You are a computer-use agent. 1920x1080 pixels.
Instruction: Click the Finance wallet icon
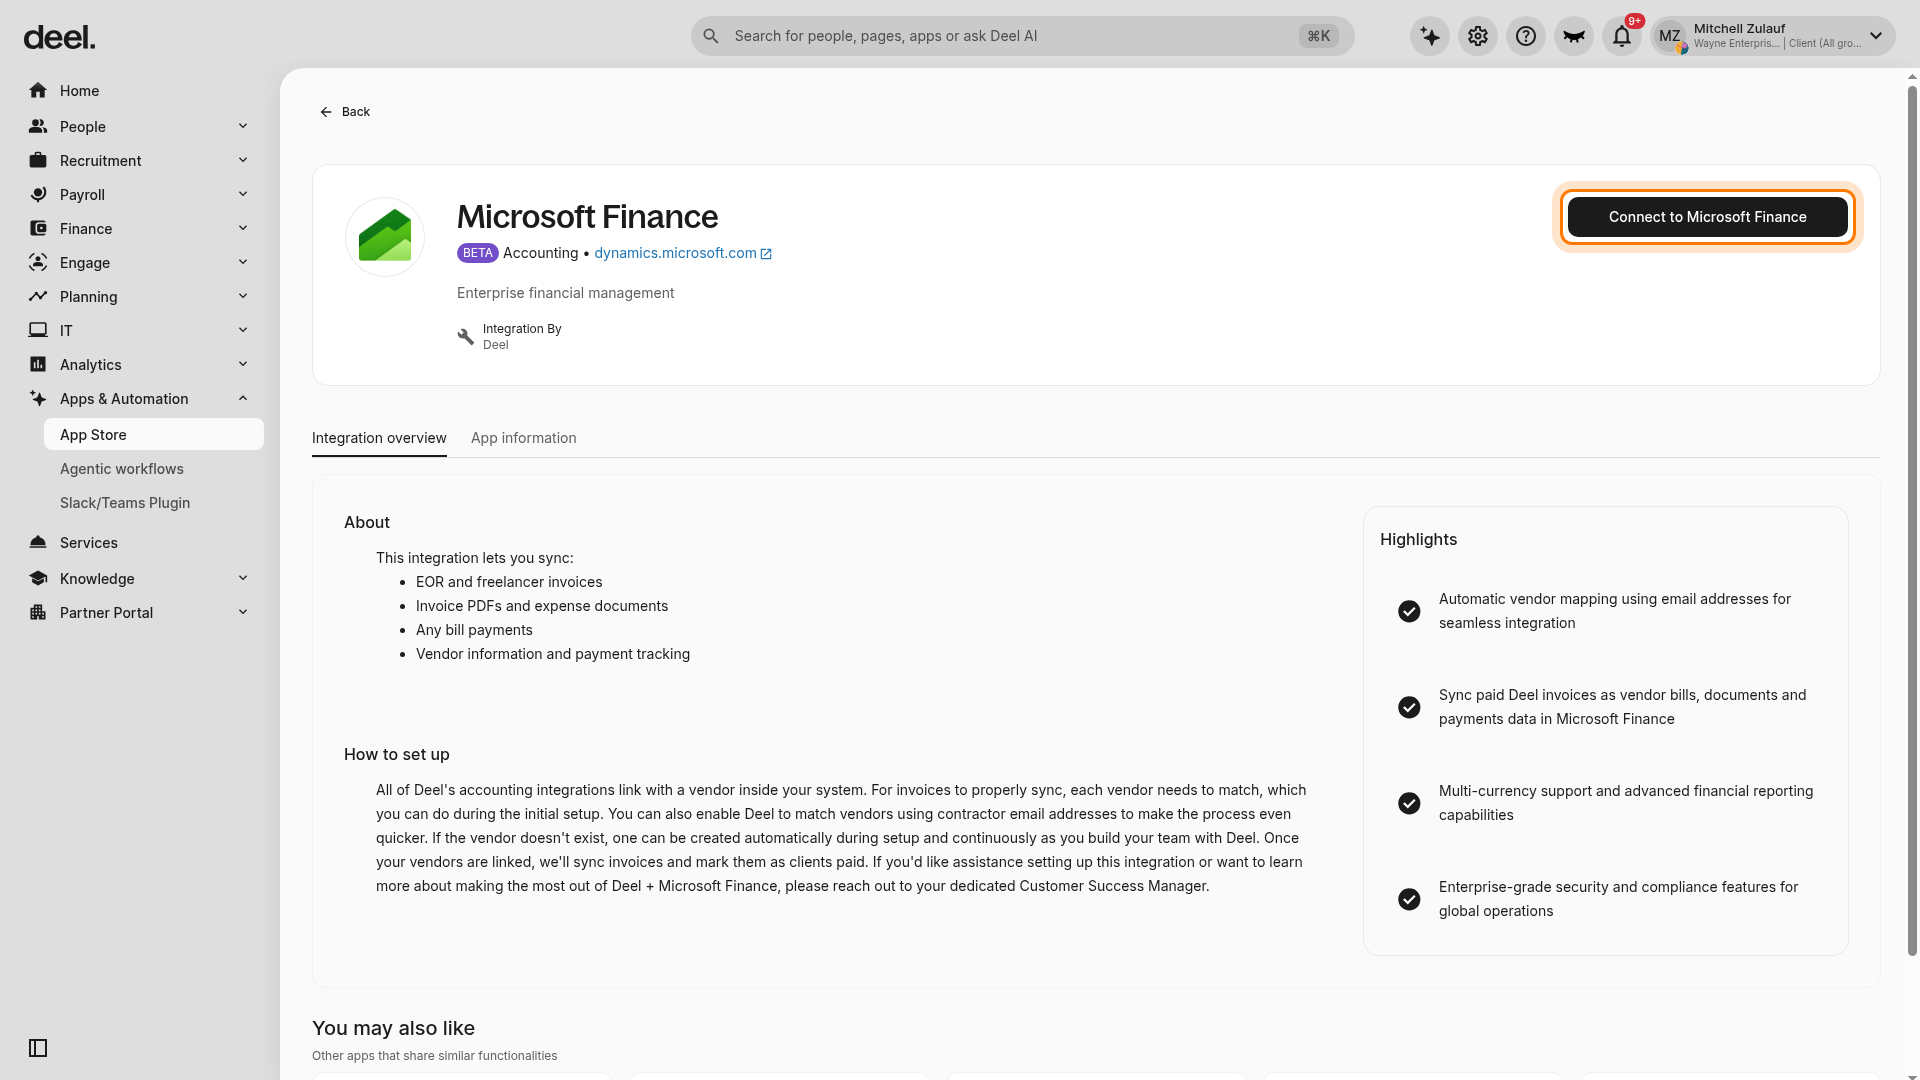click(38, 229)
